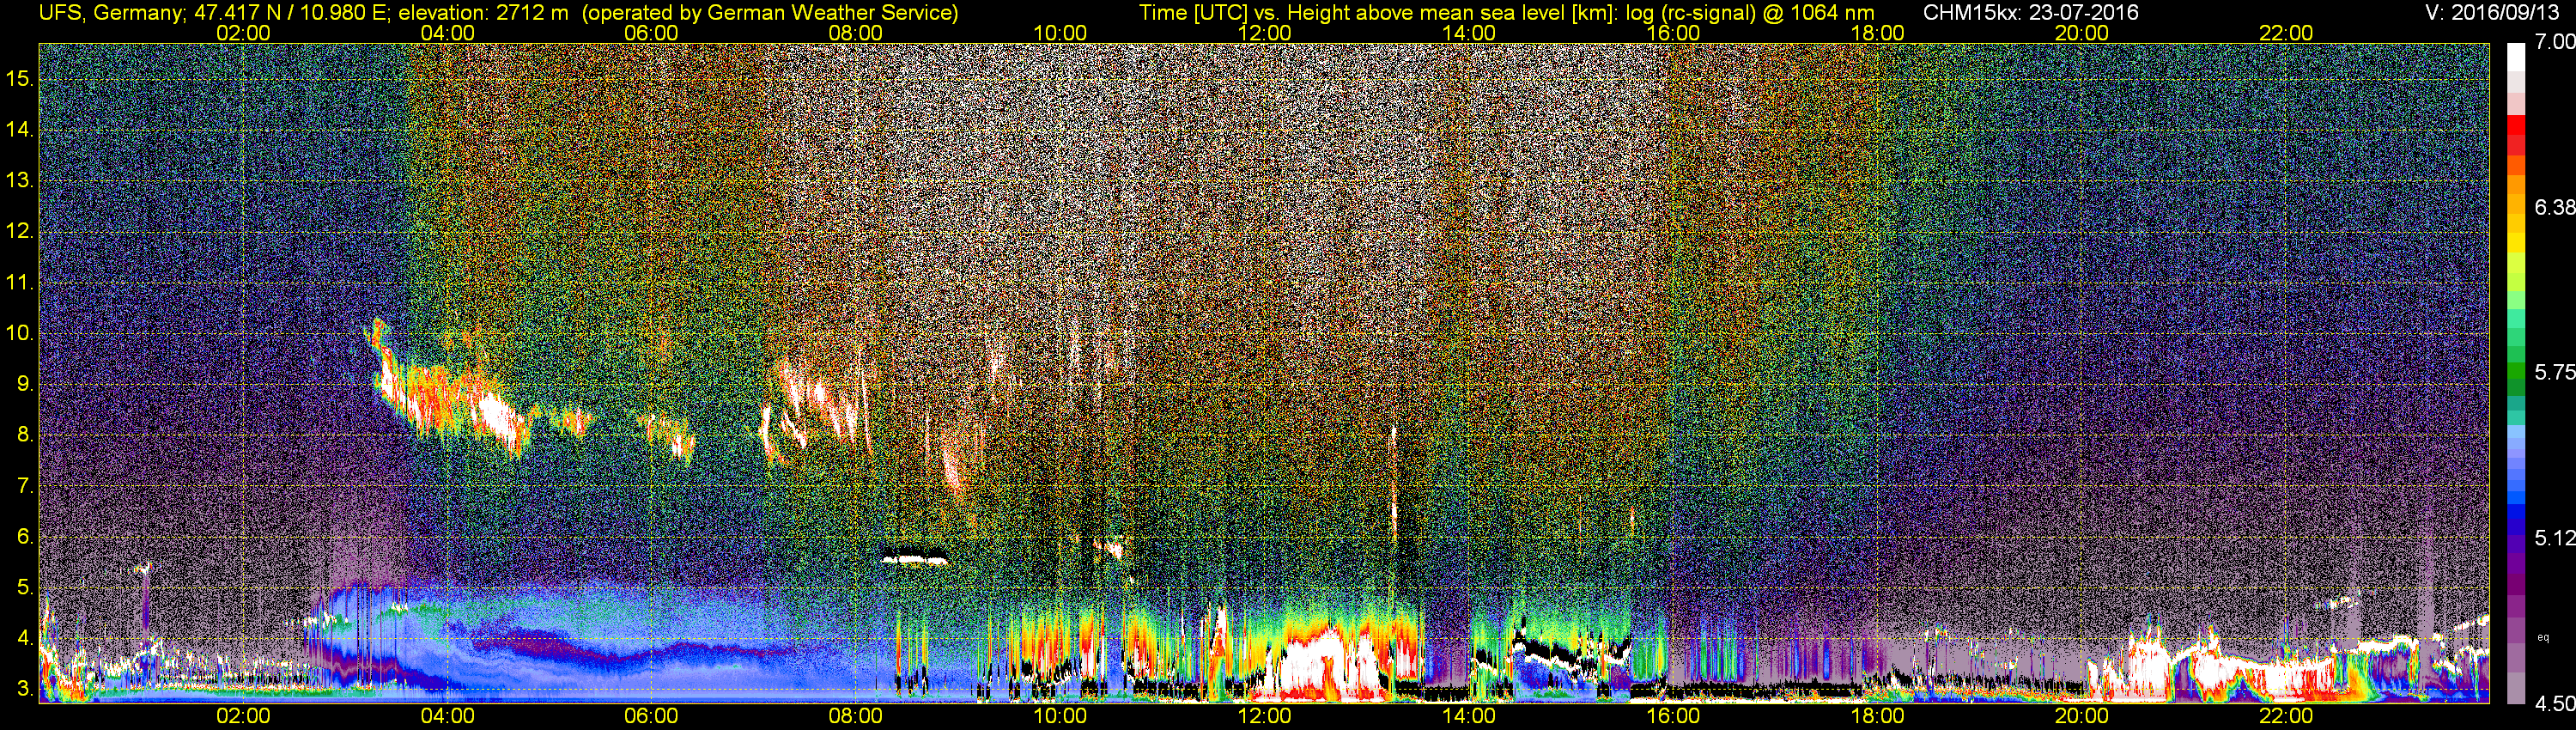Click the "13." height axis label
2576x730 pixels.
(20, 181)
